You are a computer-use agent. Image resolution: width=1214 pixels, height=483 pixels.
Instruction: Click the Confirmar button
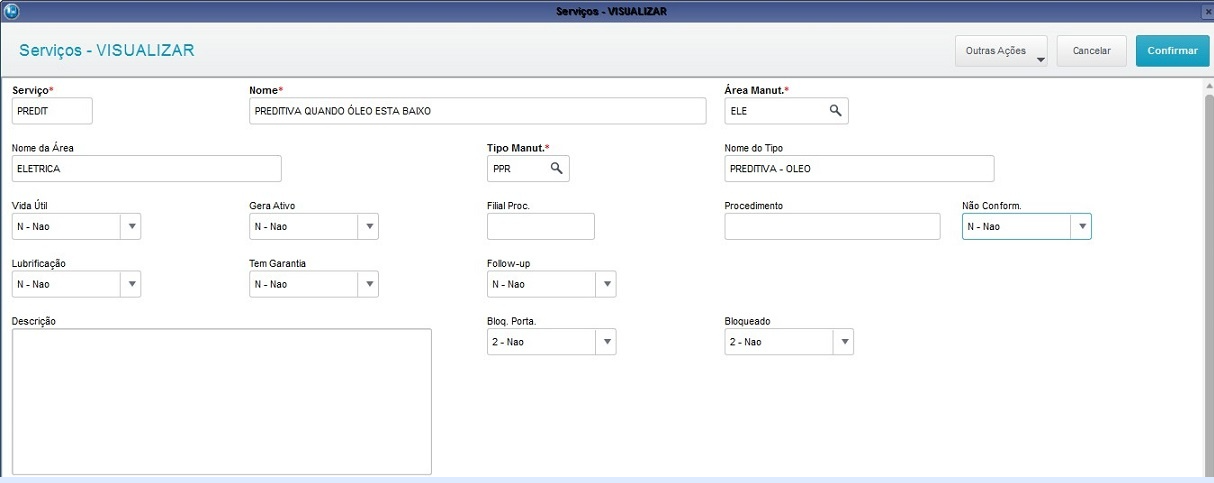(1172, 50)
